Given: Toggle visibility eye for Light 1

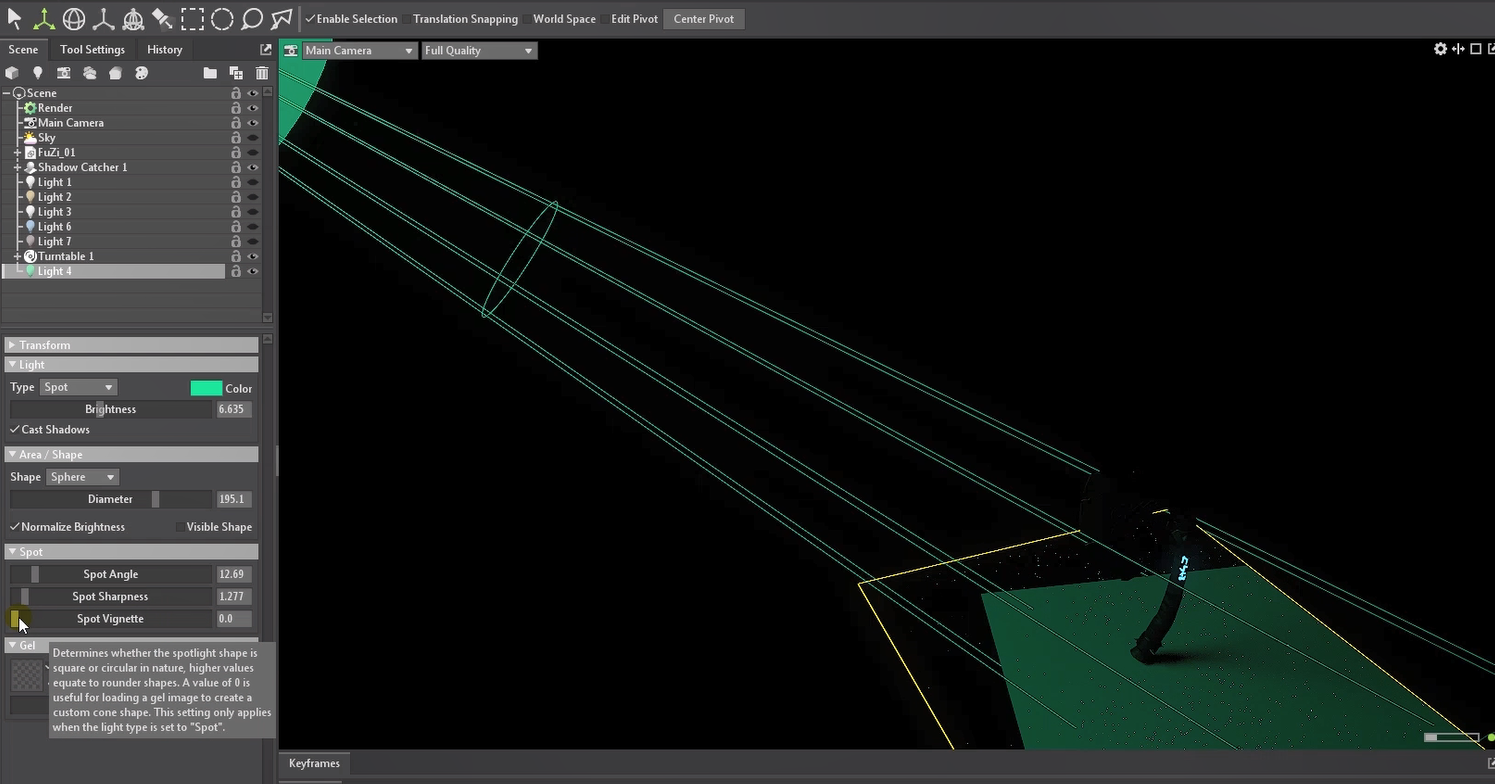Looking at the screenshot, I should tap(253, 182).
